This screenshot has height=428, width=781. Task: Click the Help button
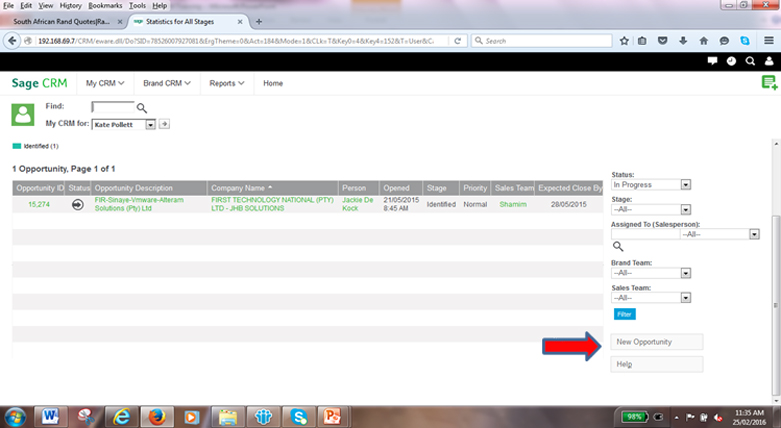tap(656, 364)
